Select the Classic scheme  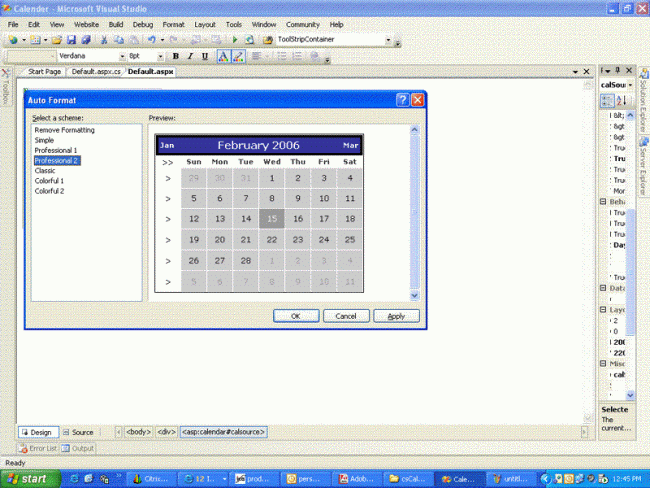(x=45, y=170)
